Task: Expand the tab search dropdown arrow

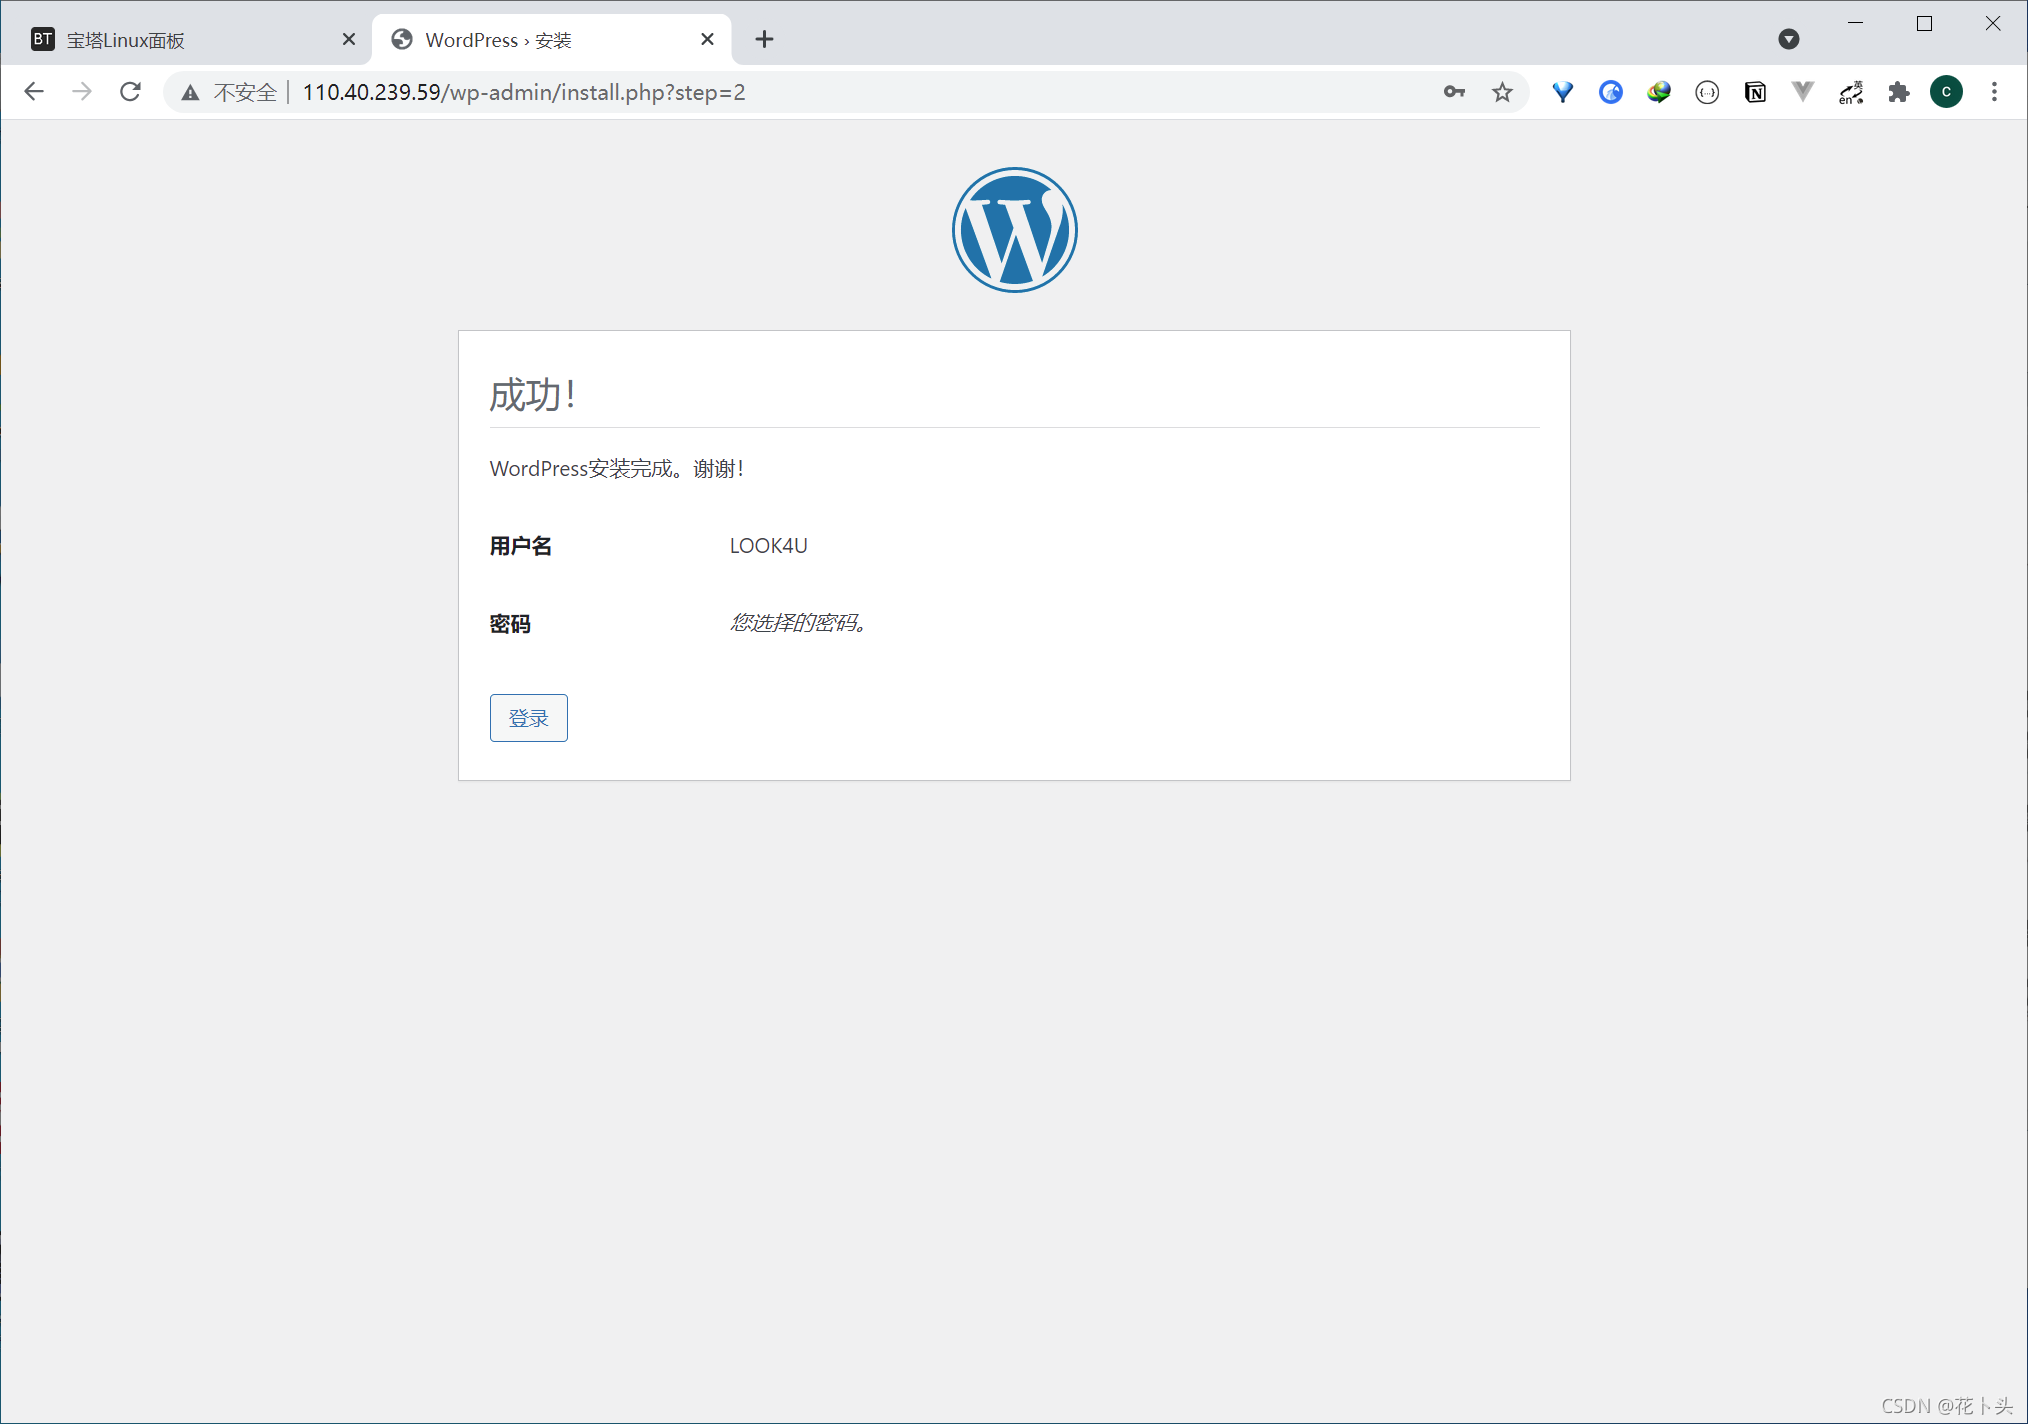Action: (x=1789, y=39)
